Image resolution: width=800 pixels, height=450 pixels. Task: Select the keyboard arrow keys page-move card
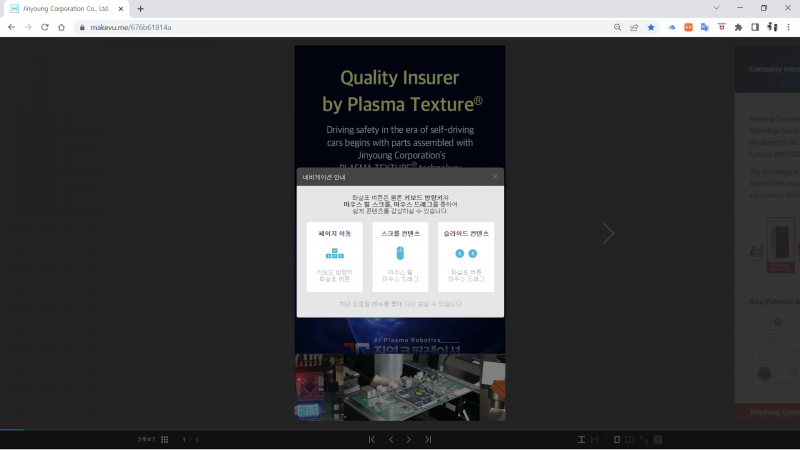point(335,257)
